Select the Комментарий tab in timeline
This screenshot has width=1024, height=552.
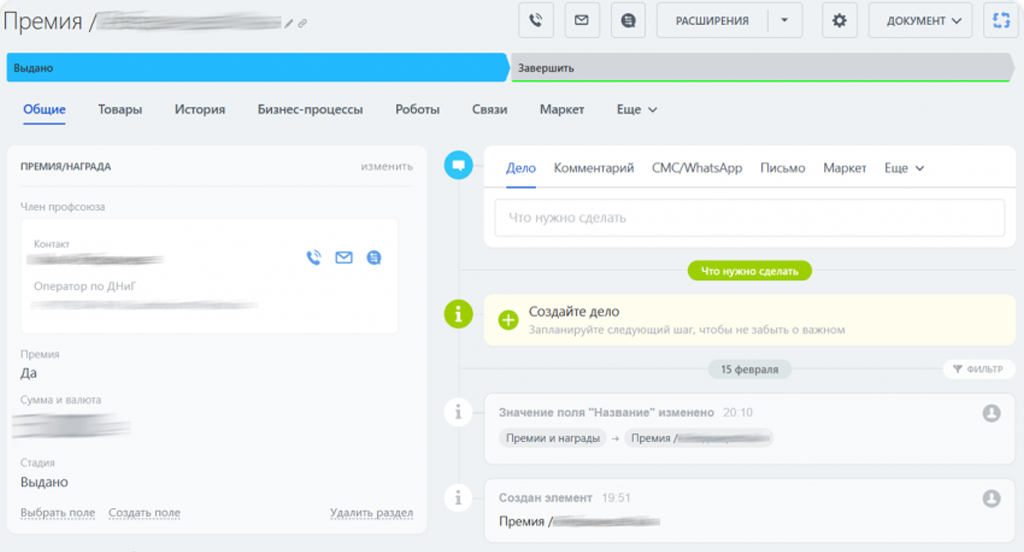coord(594,168)
